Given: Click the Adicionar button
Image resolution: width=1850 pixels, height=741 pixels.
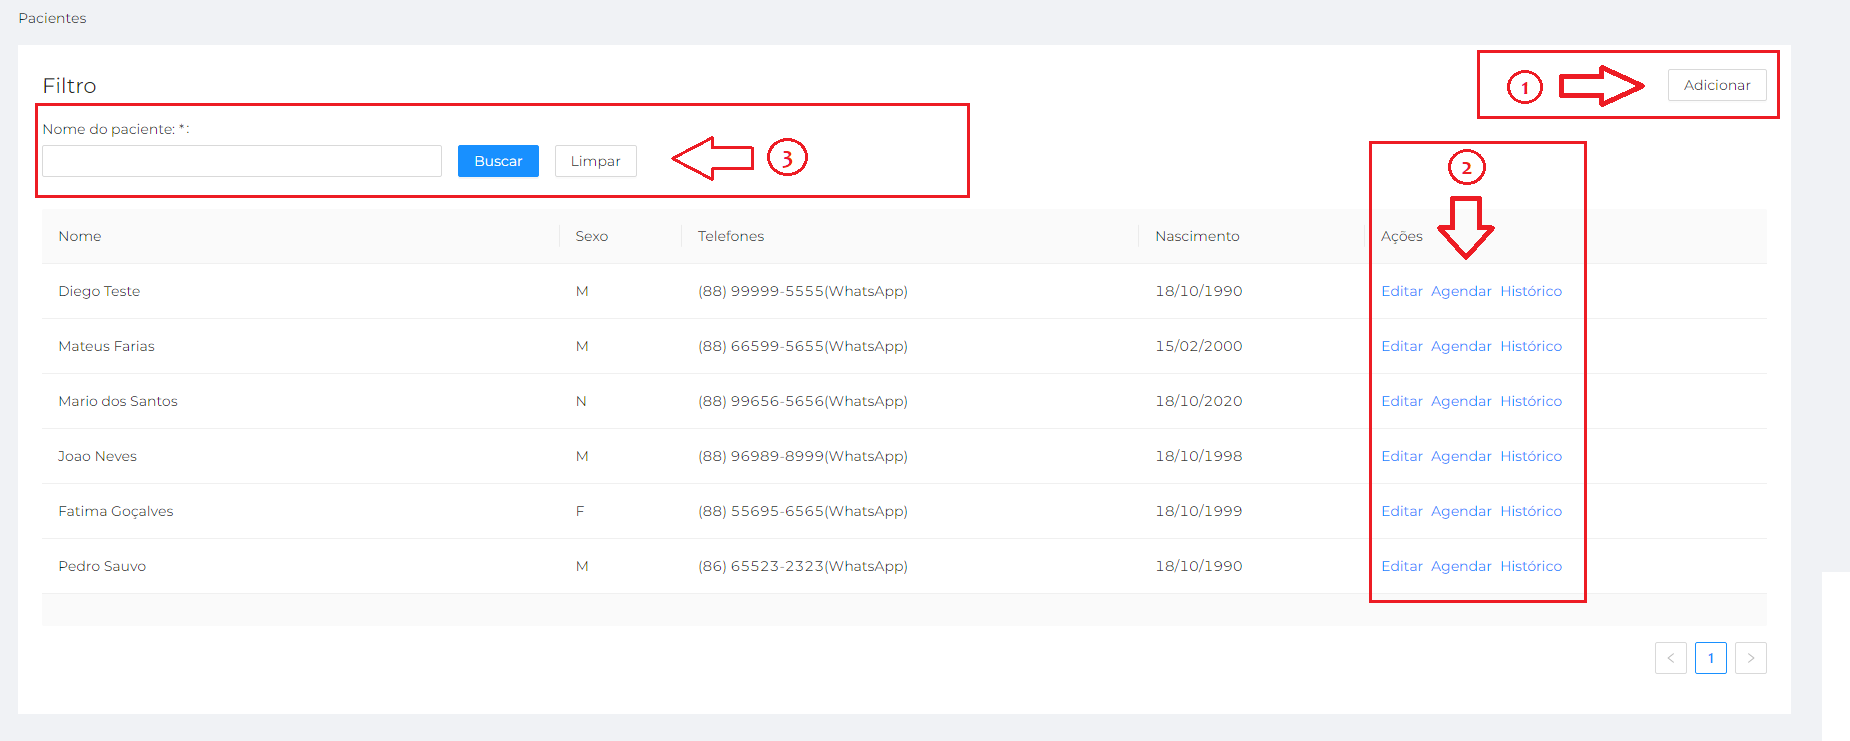Looking at the screenshot, I should tap(1716, 85).
